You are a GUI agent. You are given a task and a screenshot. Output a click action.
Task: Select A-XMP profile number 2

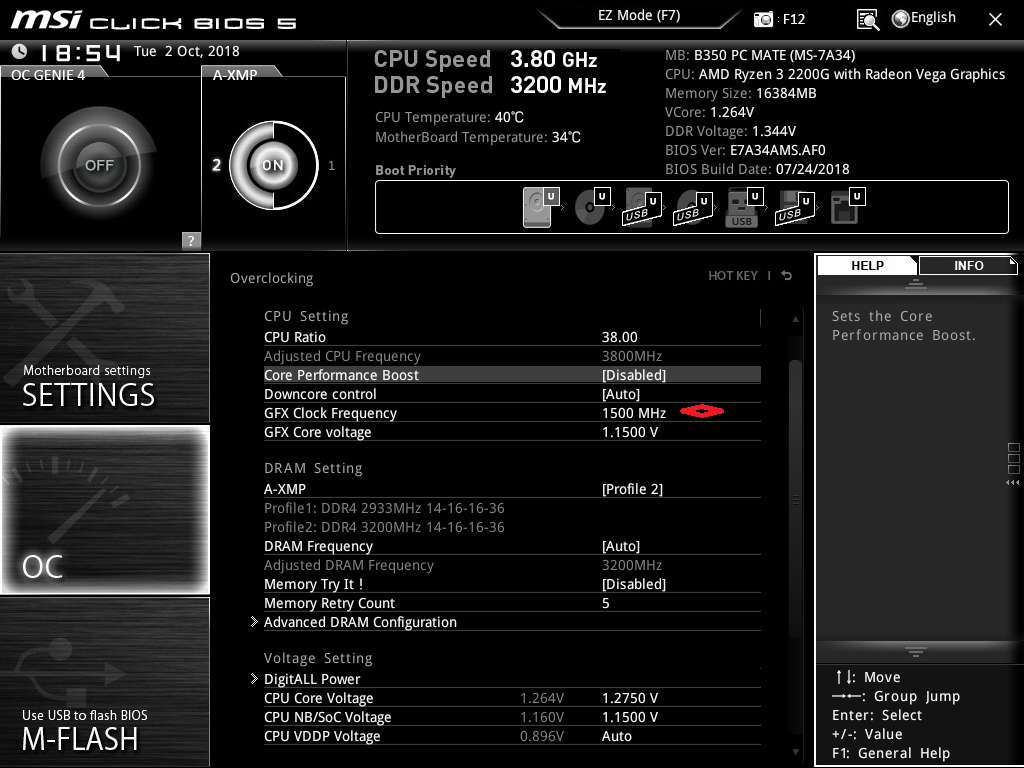[x=216, y=165]
